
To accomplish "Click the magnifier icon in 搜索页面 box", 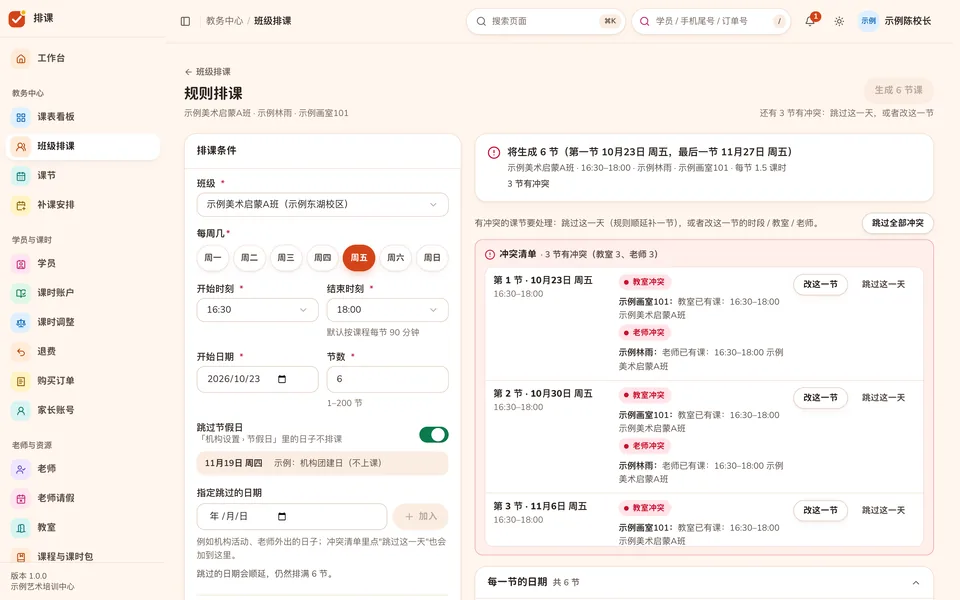I will click(x=481, y=21).
